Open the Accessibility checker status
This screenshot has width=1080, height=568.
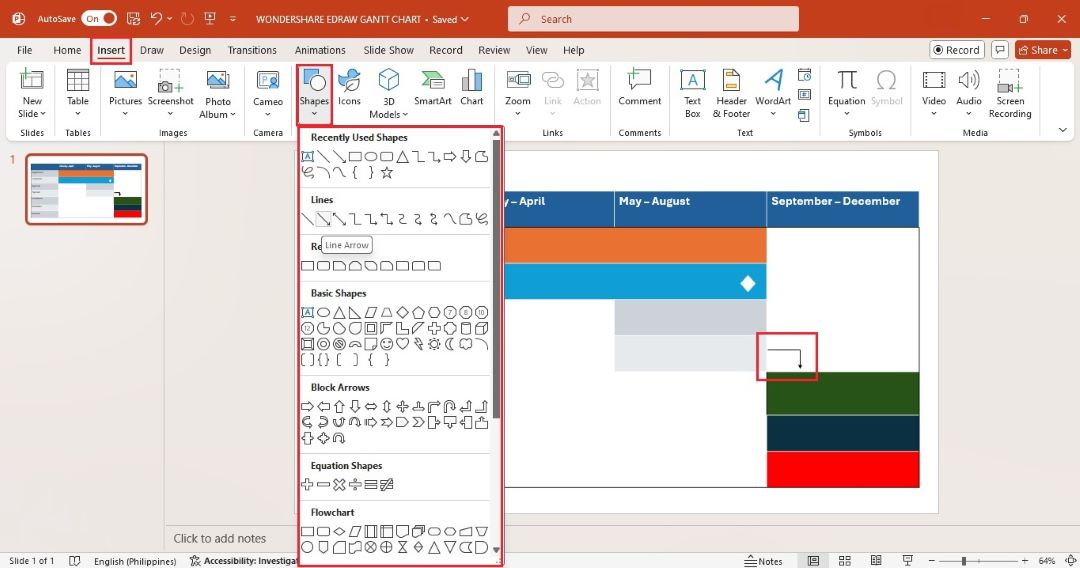tap(244, 560)
